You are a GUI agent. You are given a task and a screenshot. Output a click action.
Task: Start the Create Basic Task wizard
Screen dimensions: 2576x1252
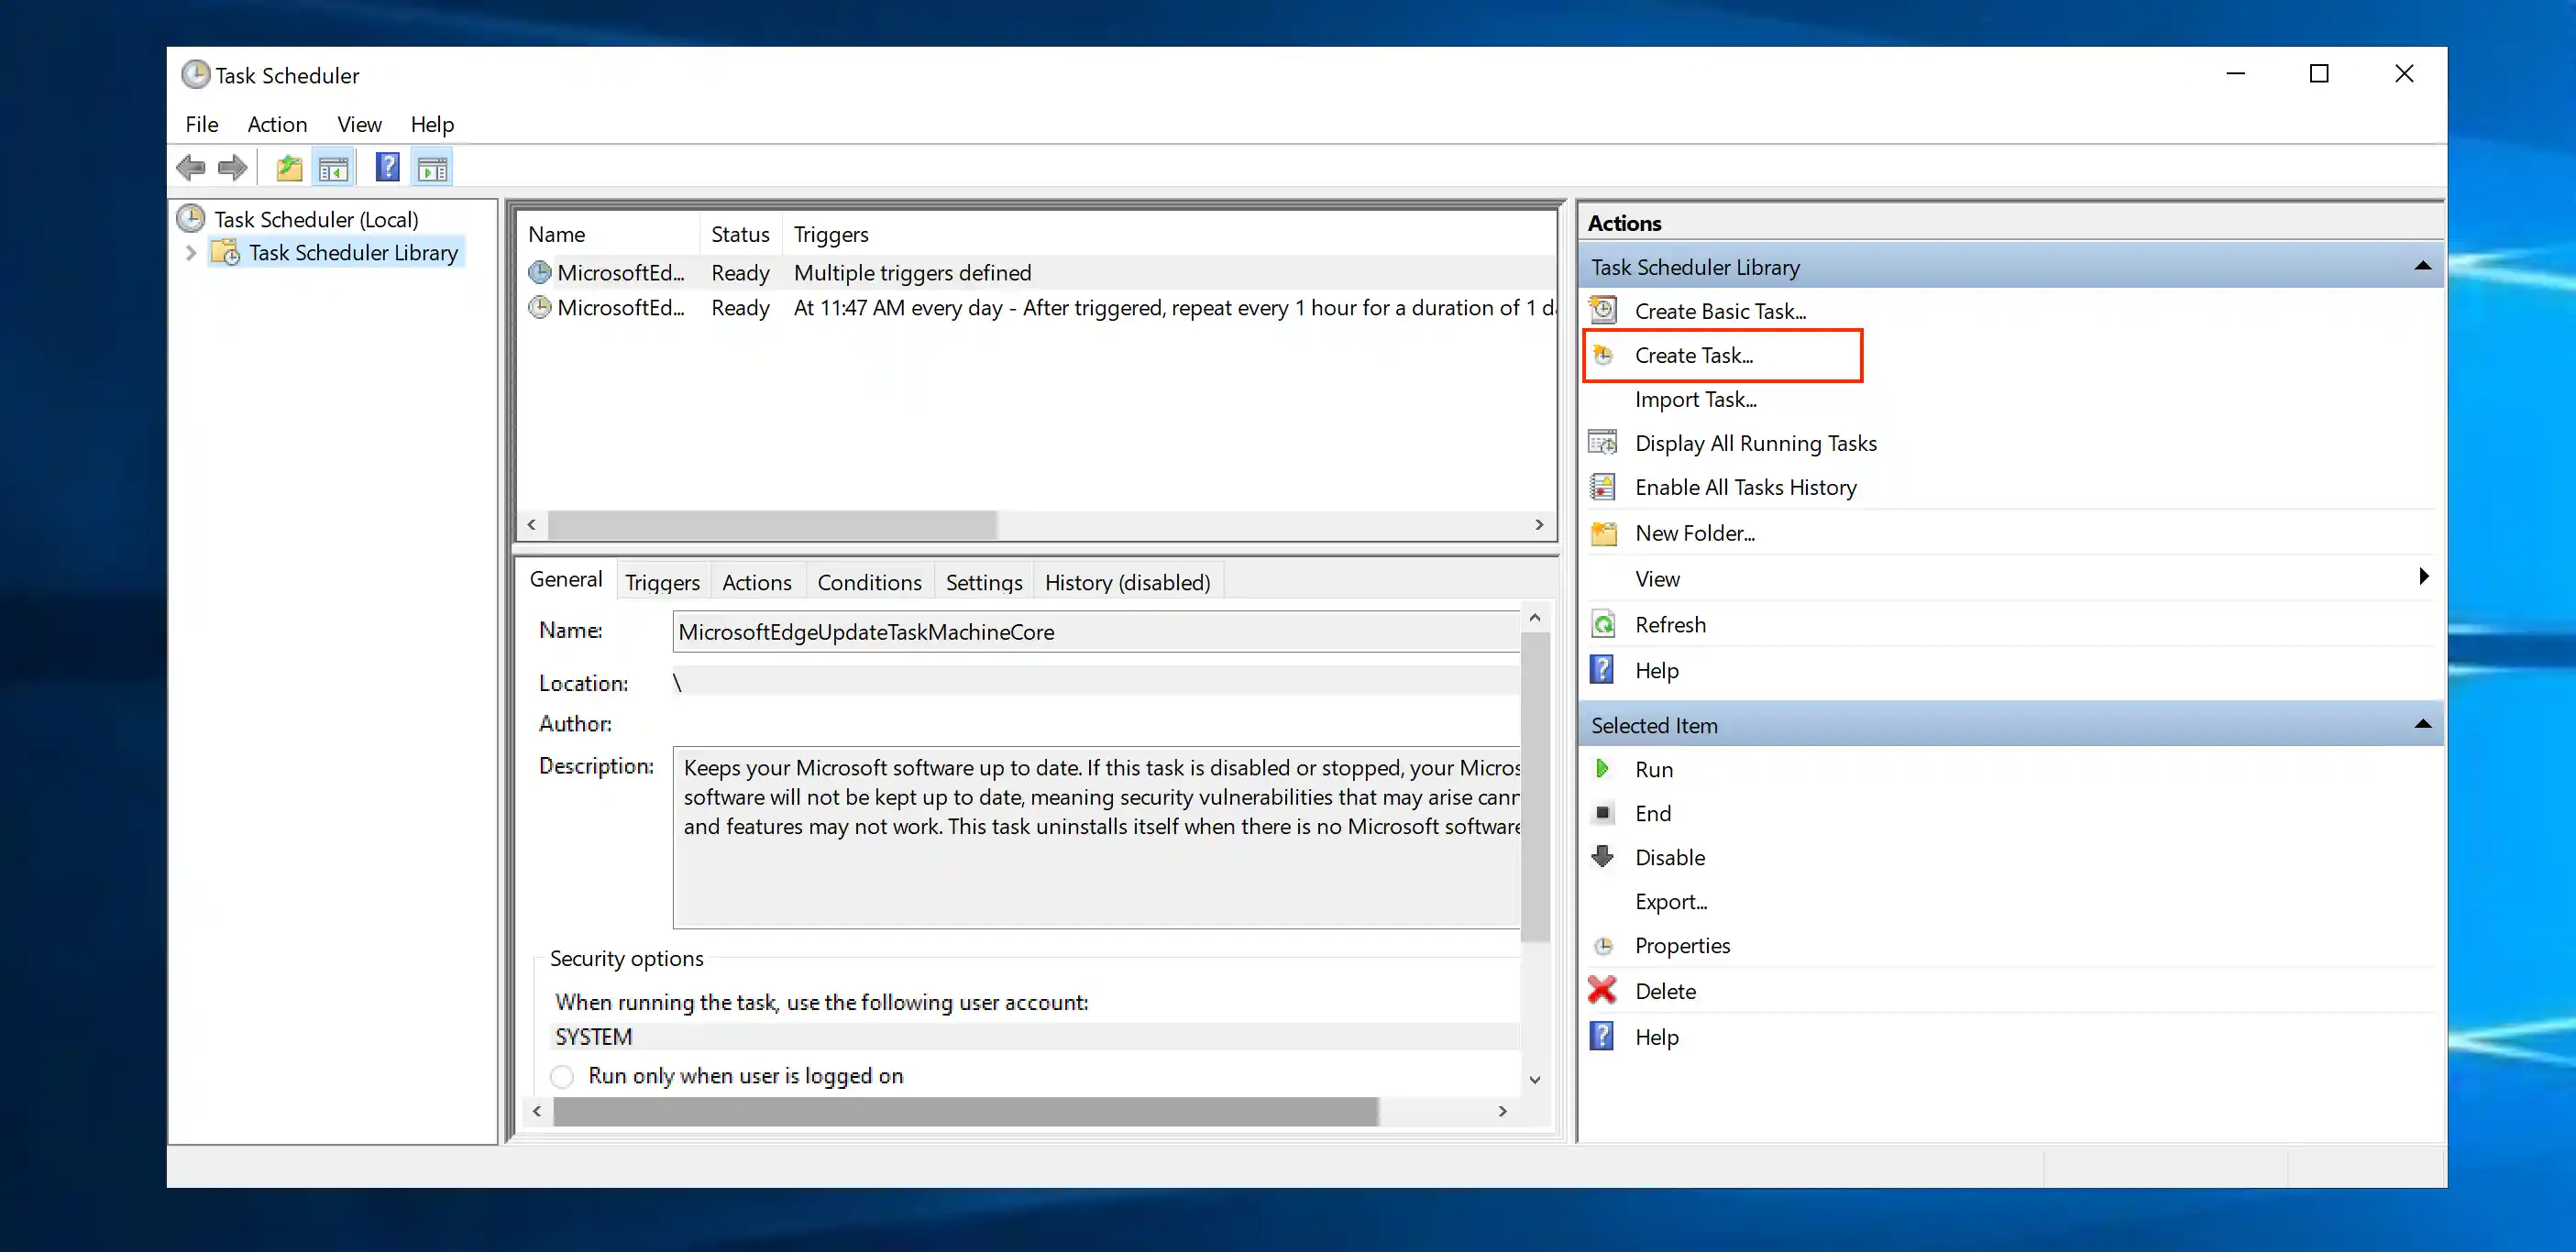tap(1720, 311)
